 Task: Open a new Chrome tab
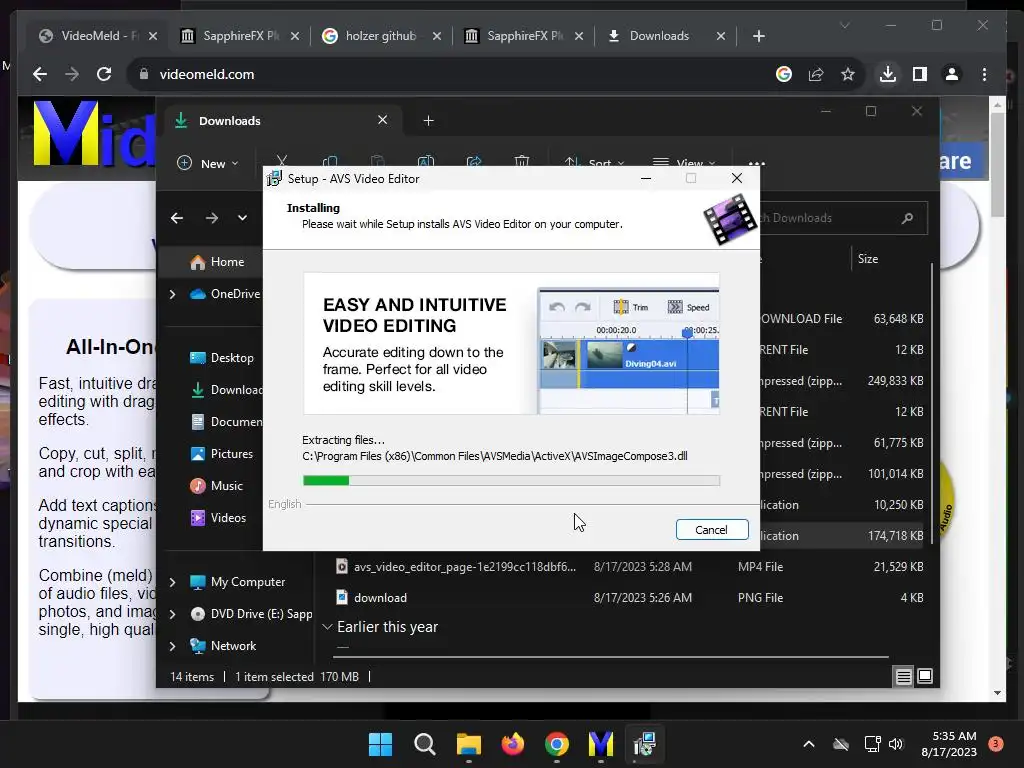point(758,36)
